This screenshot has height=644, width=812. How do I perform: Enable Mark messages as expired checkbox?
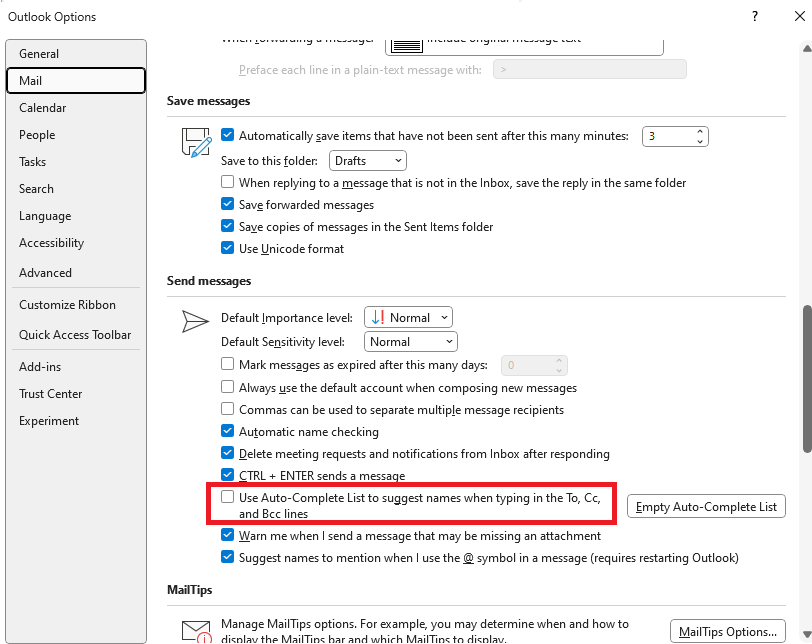(x=227, y=364)
